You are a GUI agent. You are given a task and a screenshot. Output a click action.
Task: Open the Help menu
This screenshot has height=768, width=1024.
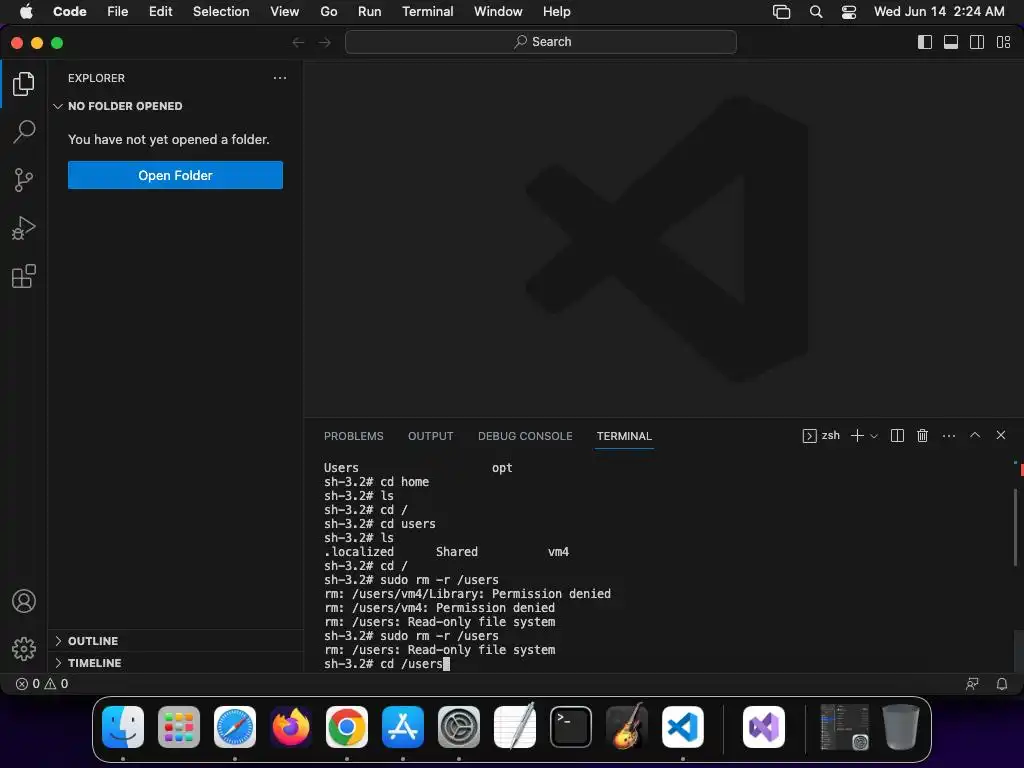click(556, 12)
